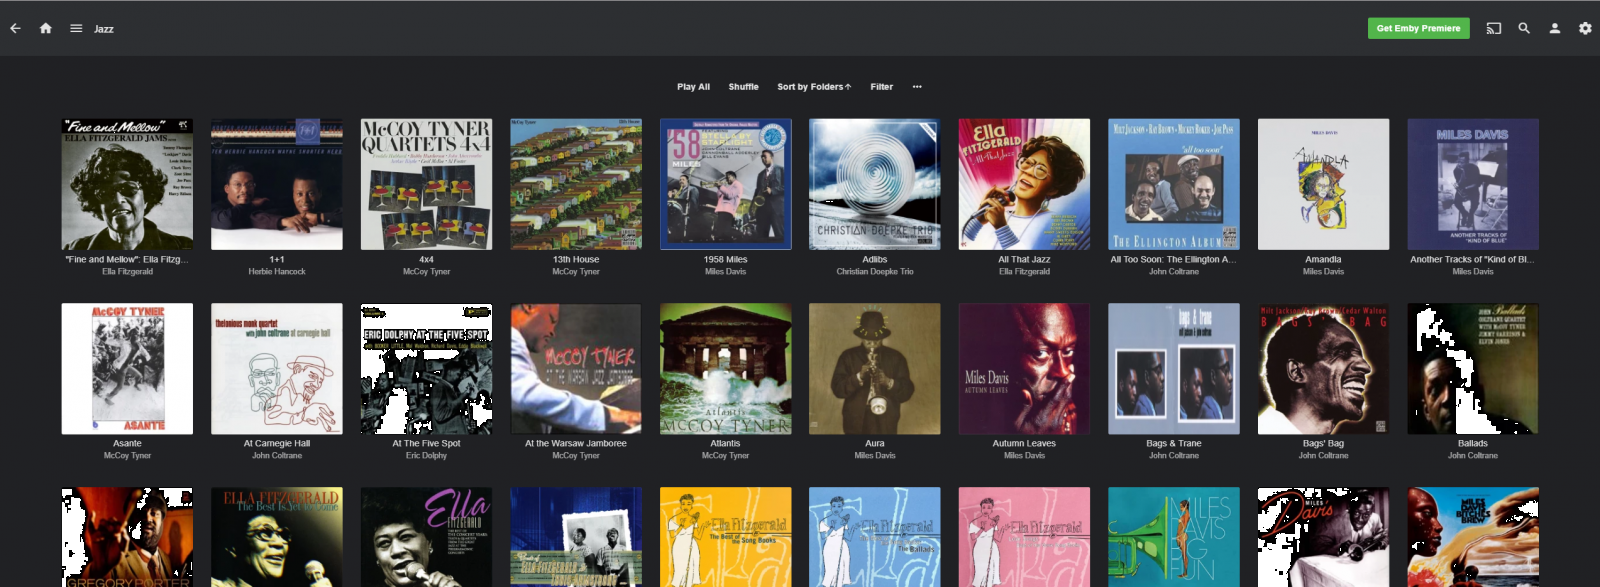Click the Bags & Trane title link
The image size is (1600, 587).
(1174, 443)
